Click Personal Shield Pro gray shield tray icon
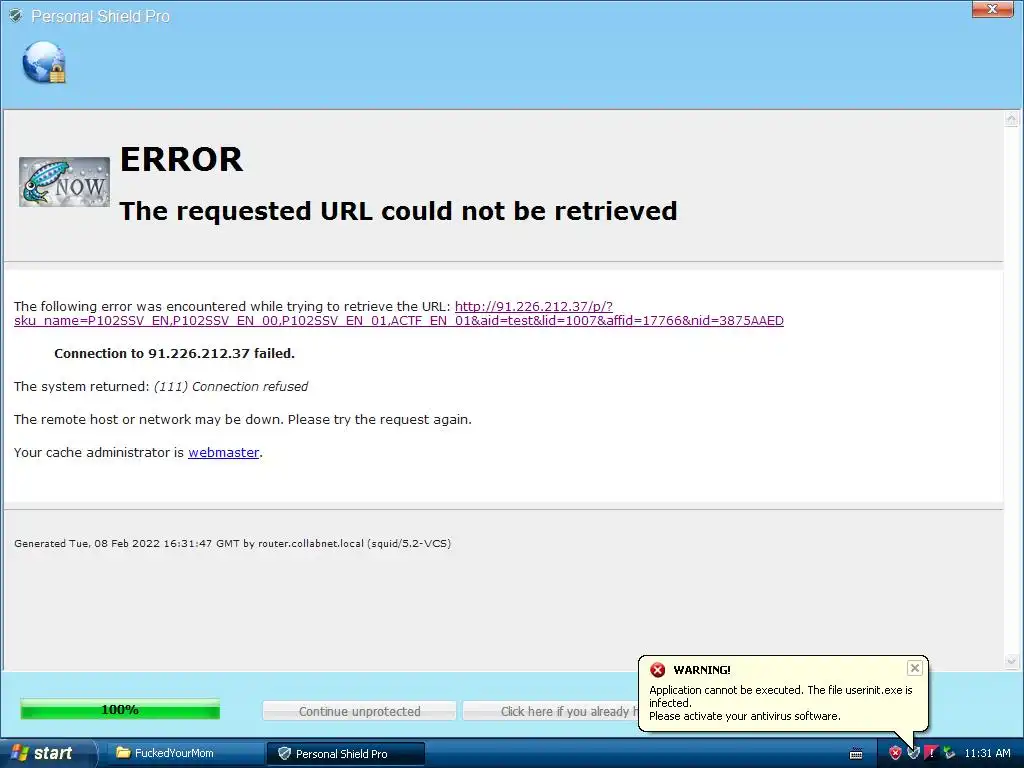 [x=913, y=753]
